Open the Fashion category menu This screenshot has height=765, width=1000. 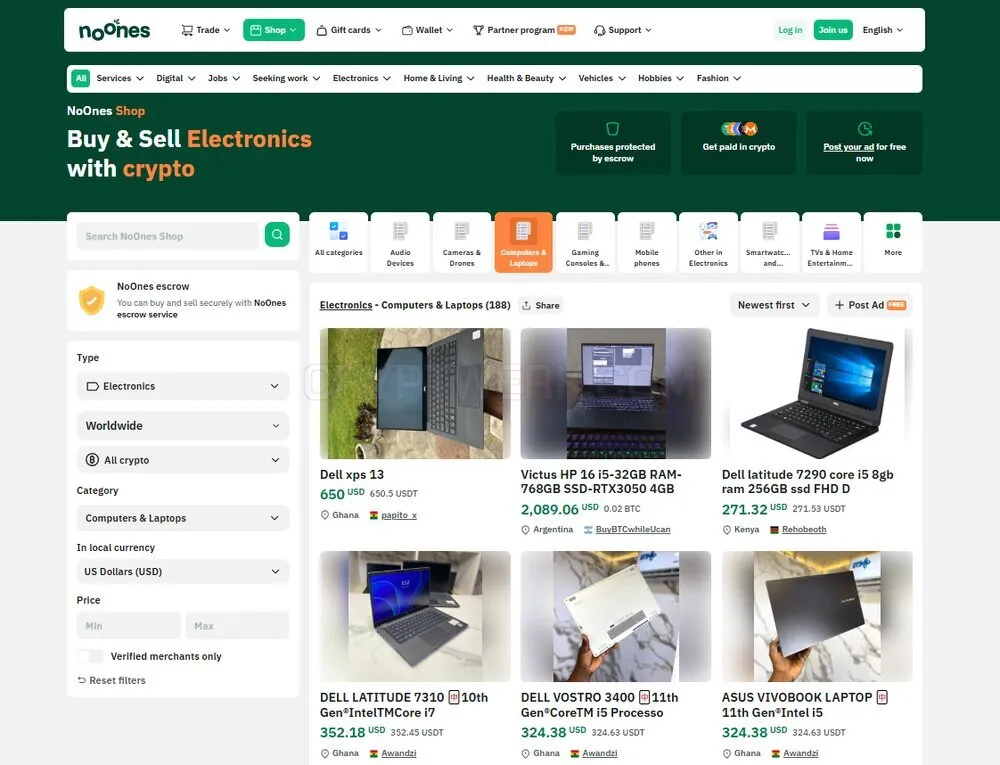tap(719, 78)
